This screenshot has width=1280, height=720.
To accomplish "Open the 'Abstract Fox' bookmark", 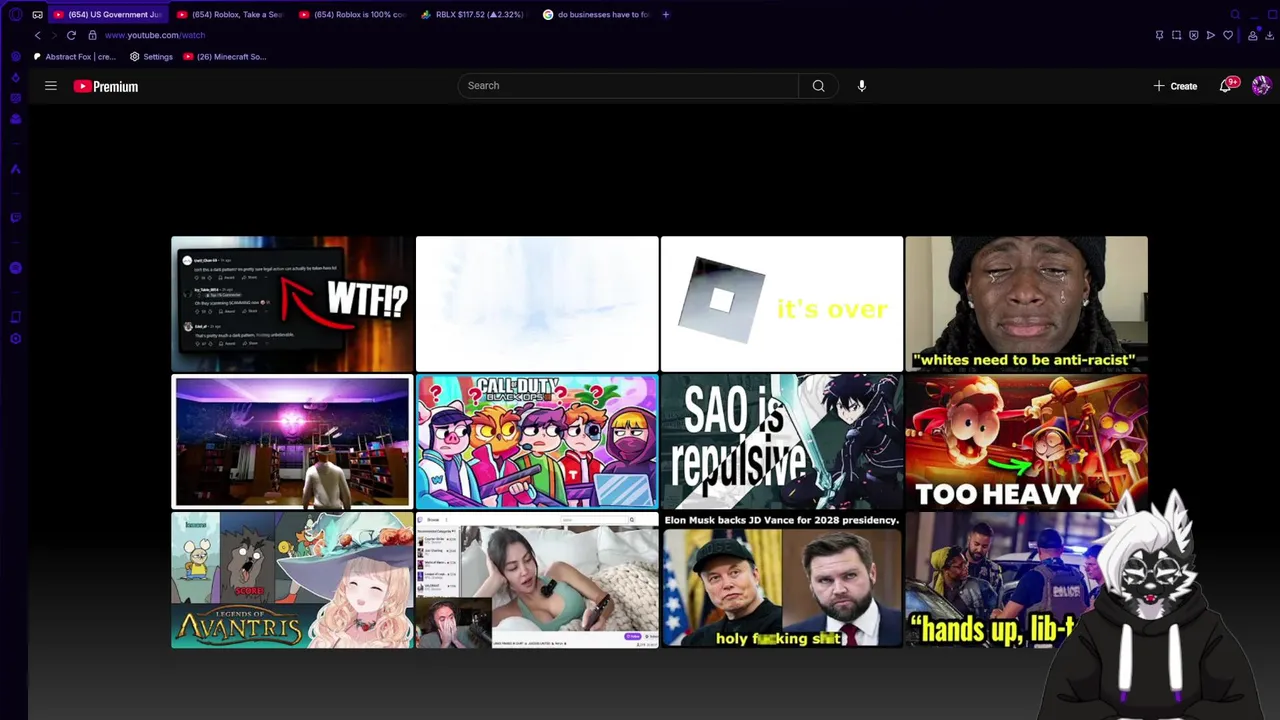I will (75, 57).
